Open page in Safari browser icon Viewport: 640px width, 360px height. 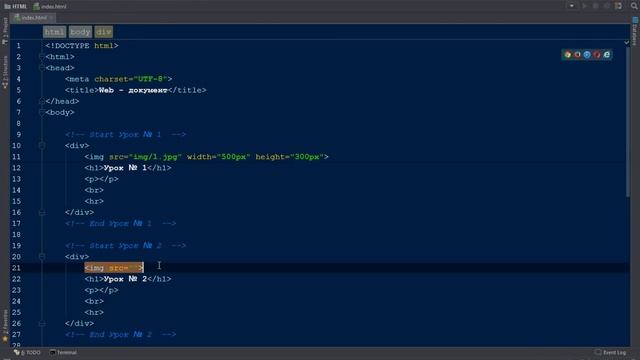587,54
